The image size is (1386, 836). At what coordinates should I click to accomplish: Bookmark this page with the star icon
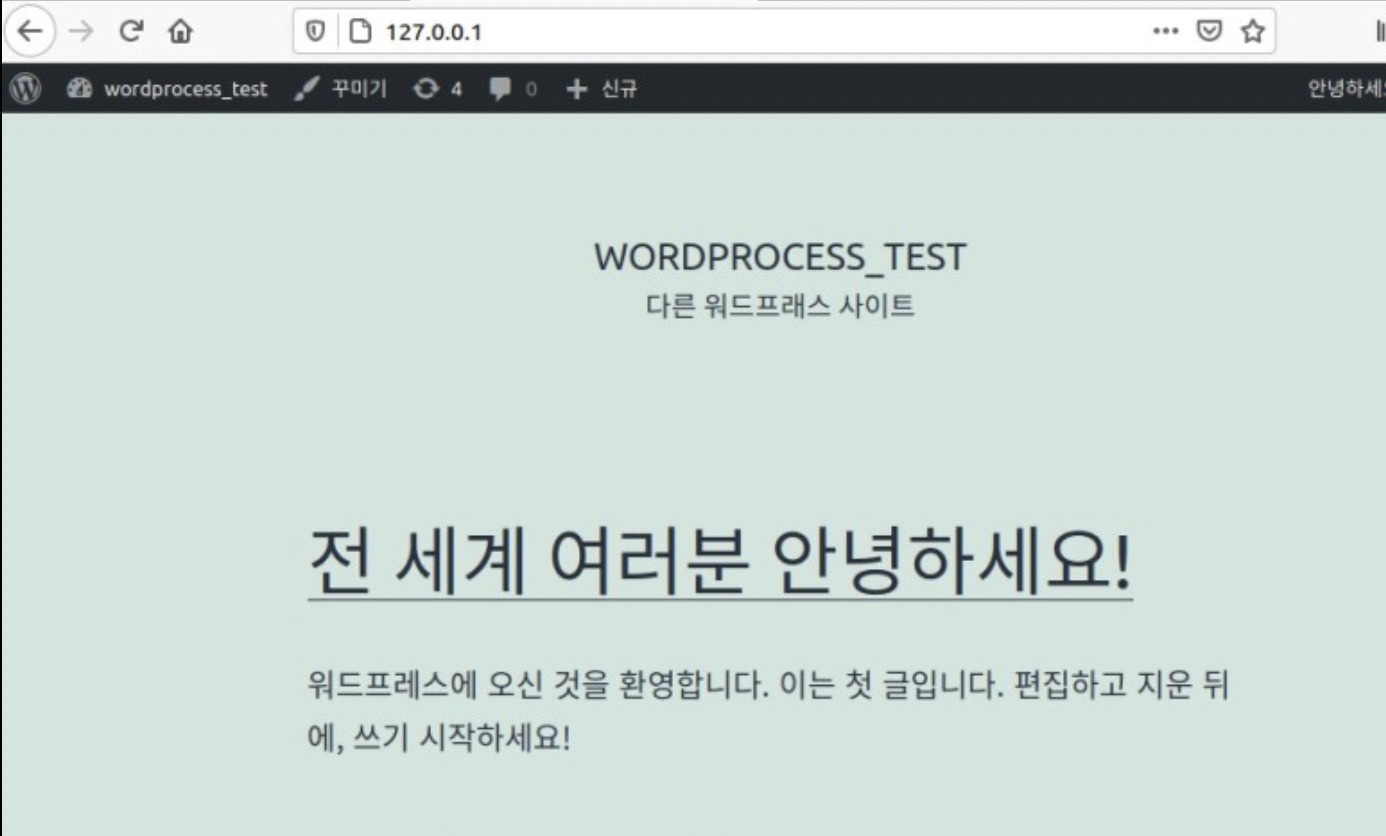(1252, 32)
